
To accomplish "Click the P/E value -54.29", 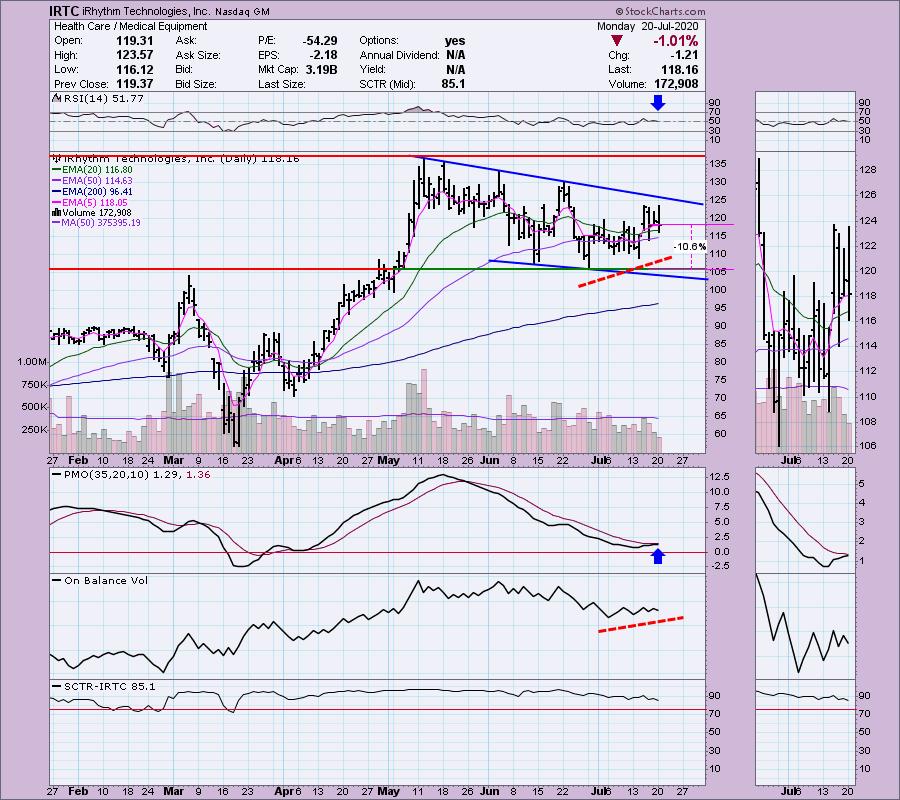I will click(x=320, y=41).
